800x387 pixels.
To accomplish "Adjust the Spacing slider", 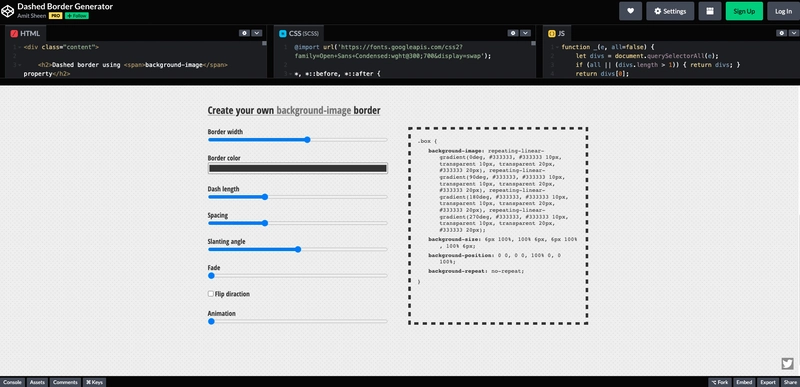I will coord(297,223).
